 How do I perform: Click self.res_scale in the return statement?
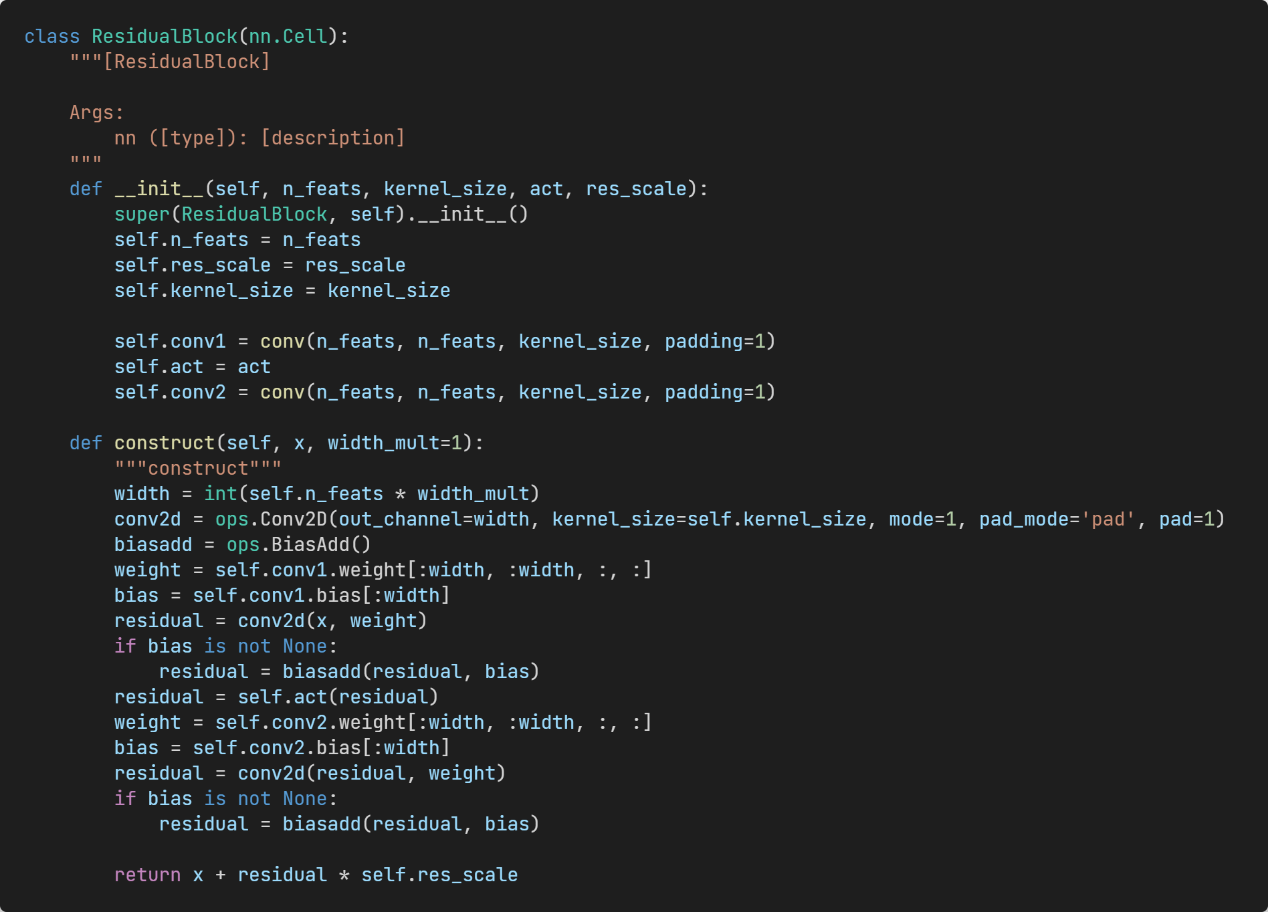pos(439,874)
